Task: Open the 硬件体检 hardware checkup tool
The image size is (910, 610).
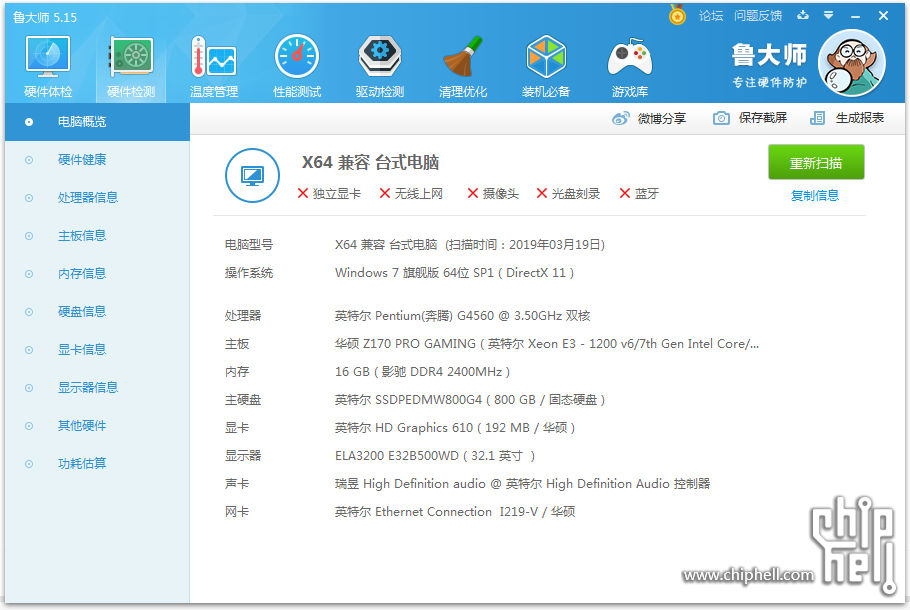Action: (x=48, y=67)
